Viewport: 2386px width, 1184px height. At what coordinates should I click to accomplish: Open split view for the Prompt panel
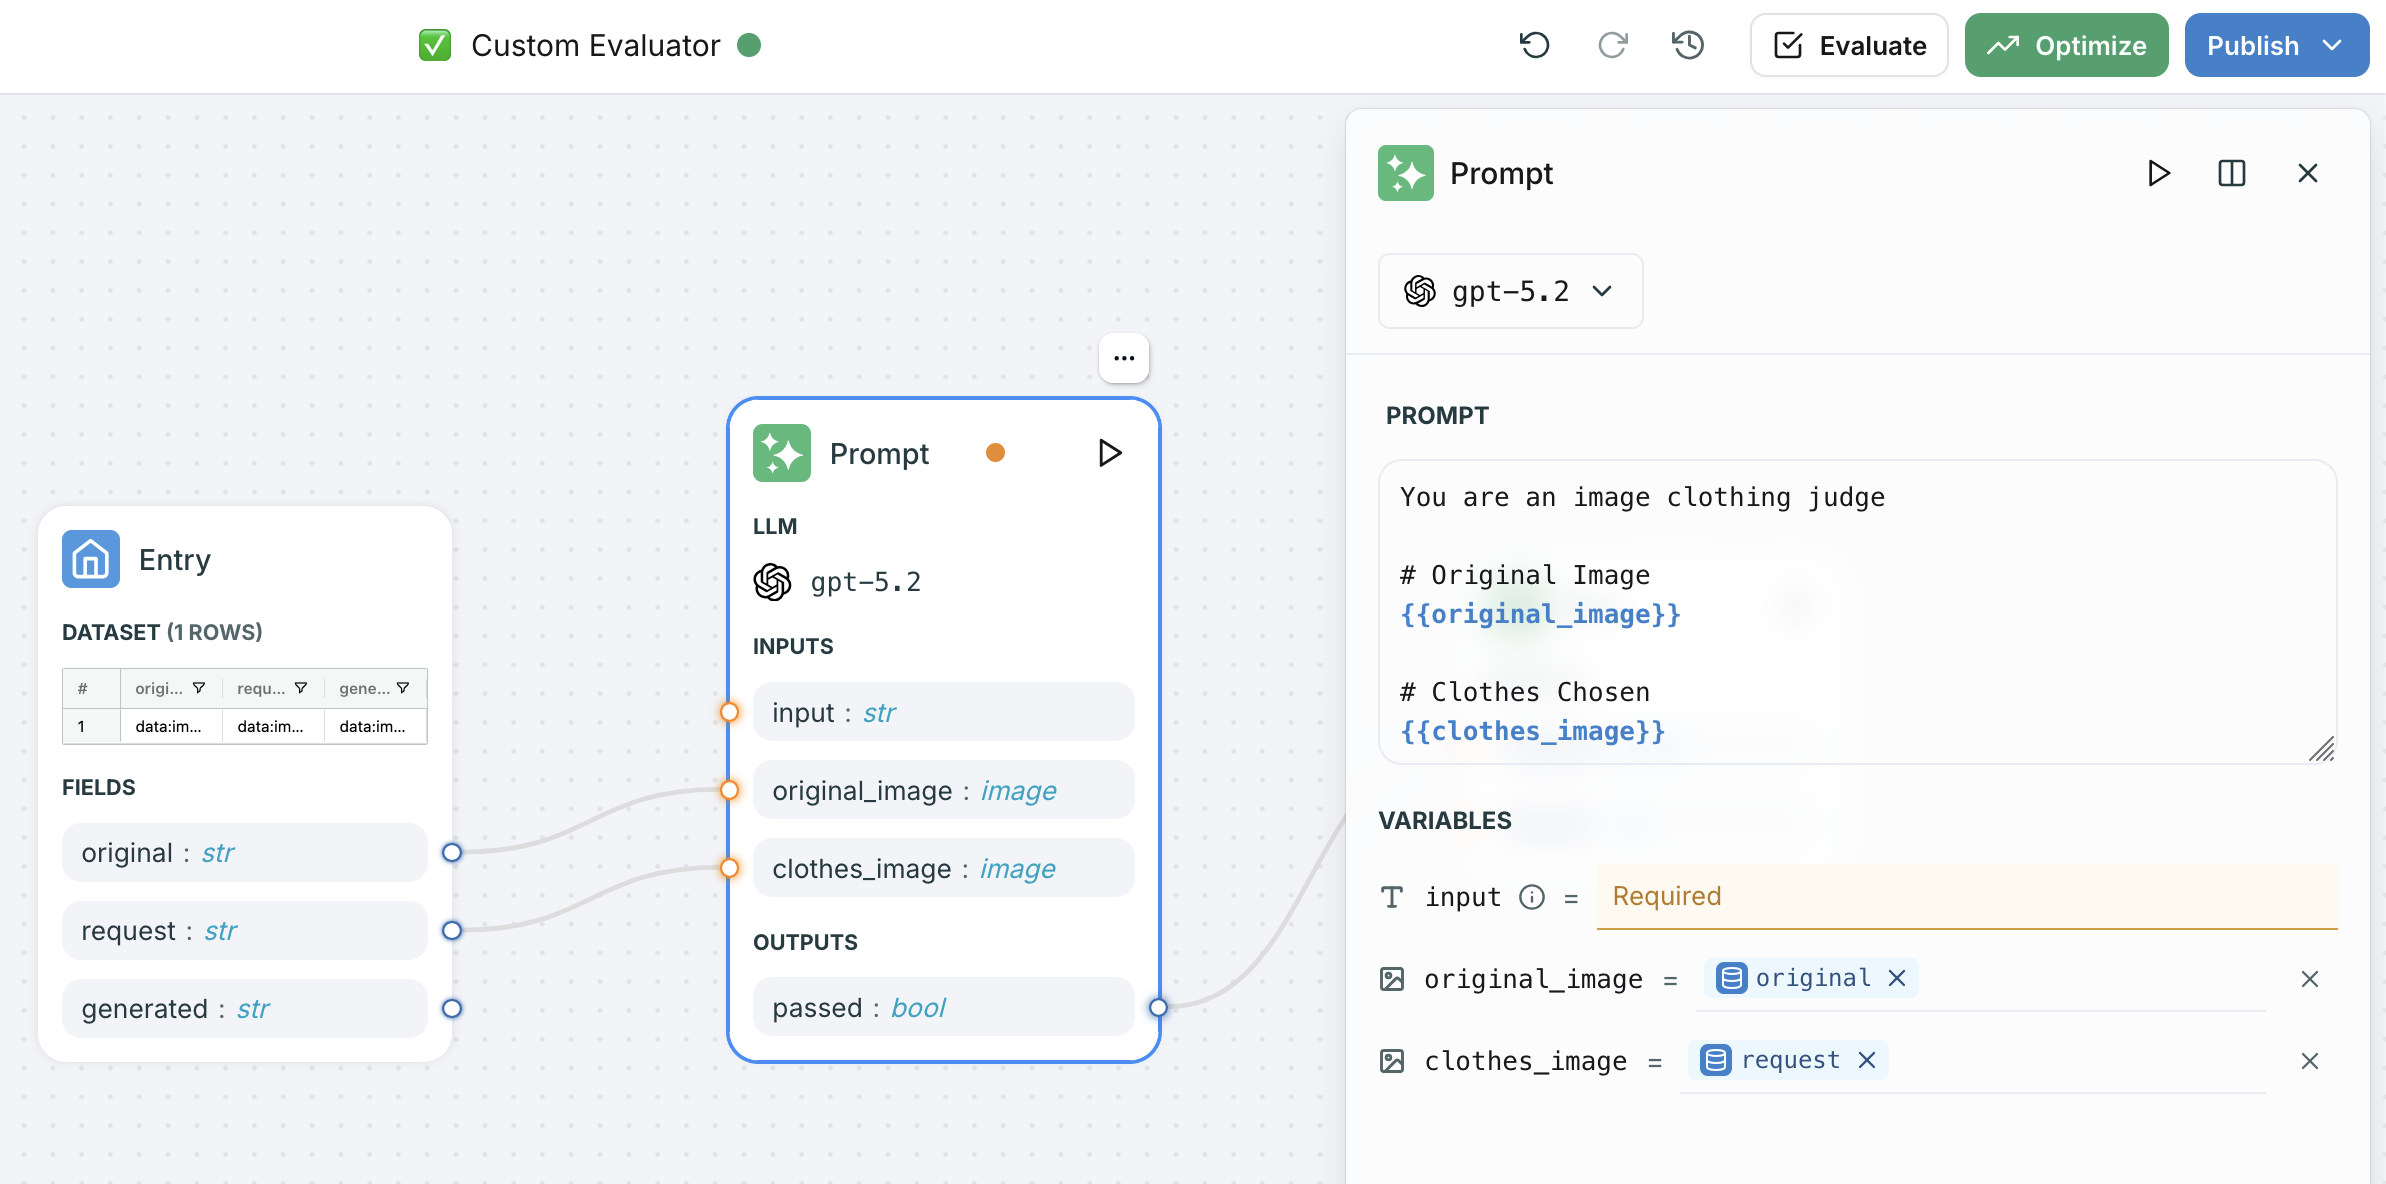pos(2232,173)
